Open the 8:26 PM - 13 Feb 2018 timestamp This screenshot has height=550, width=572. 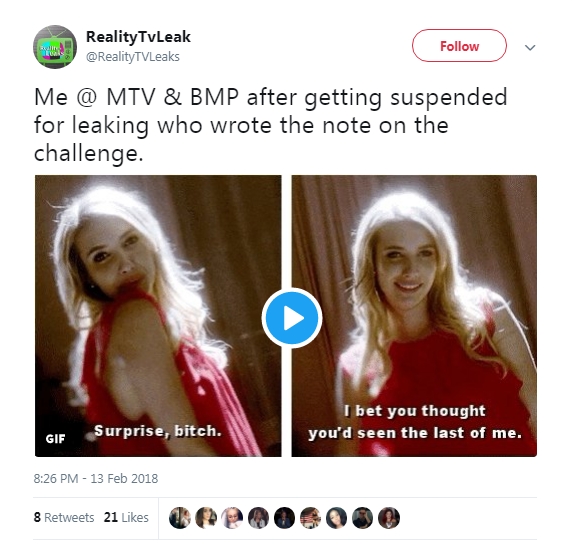tap(96, 478)
